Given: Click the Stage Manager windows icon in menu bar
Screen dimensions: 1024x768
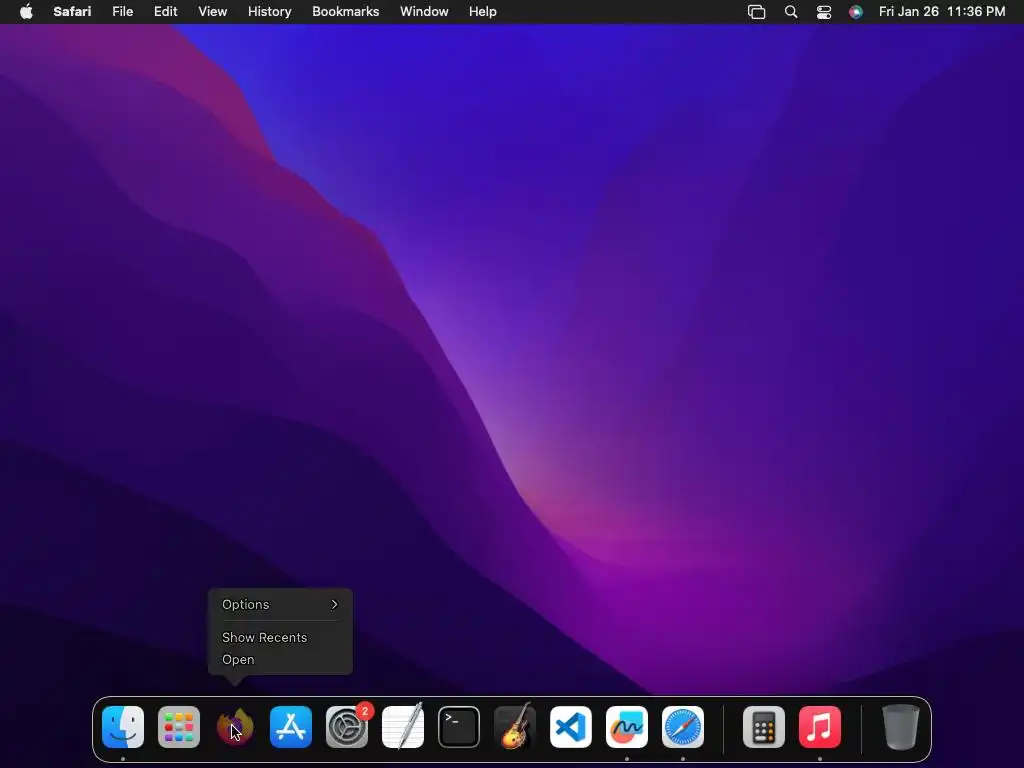Looking at the screenshot, I should click(756, 12).
